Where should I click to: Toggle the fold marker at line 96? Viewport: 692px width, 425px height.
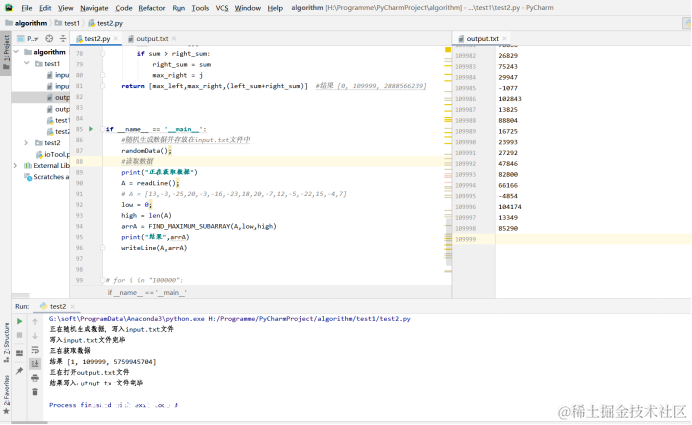tap(102, 248)
